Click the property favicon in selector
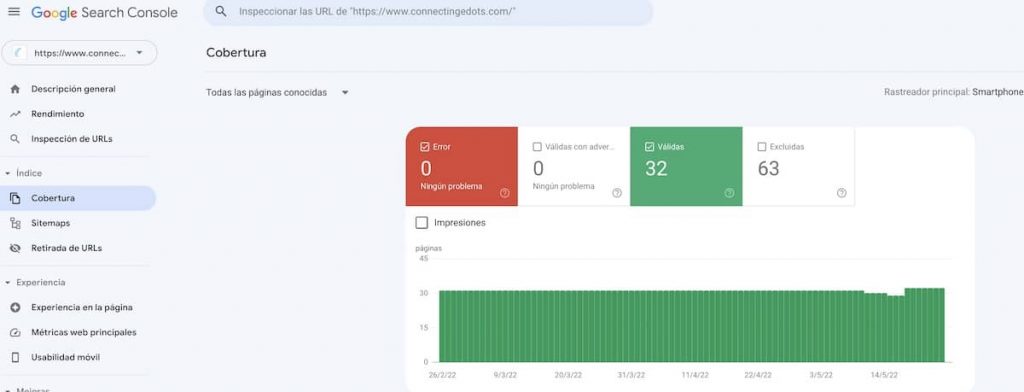 [20, 54]
